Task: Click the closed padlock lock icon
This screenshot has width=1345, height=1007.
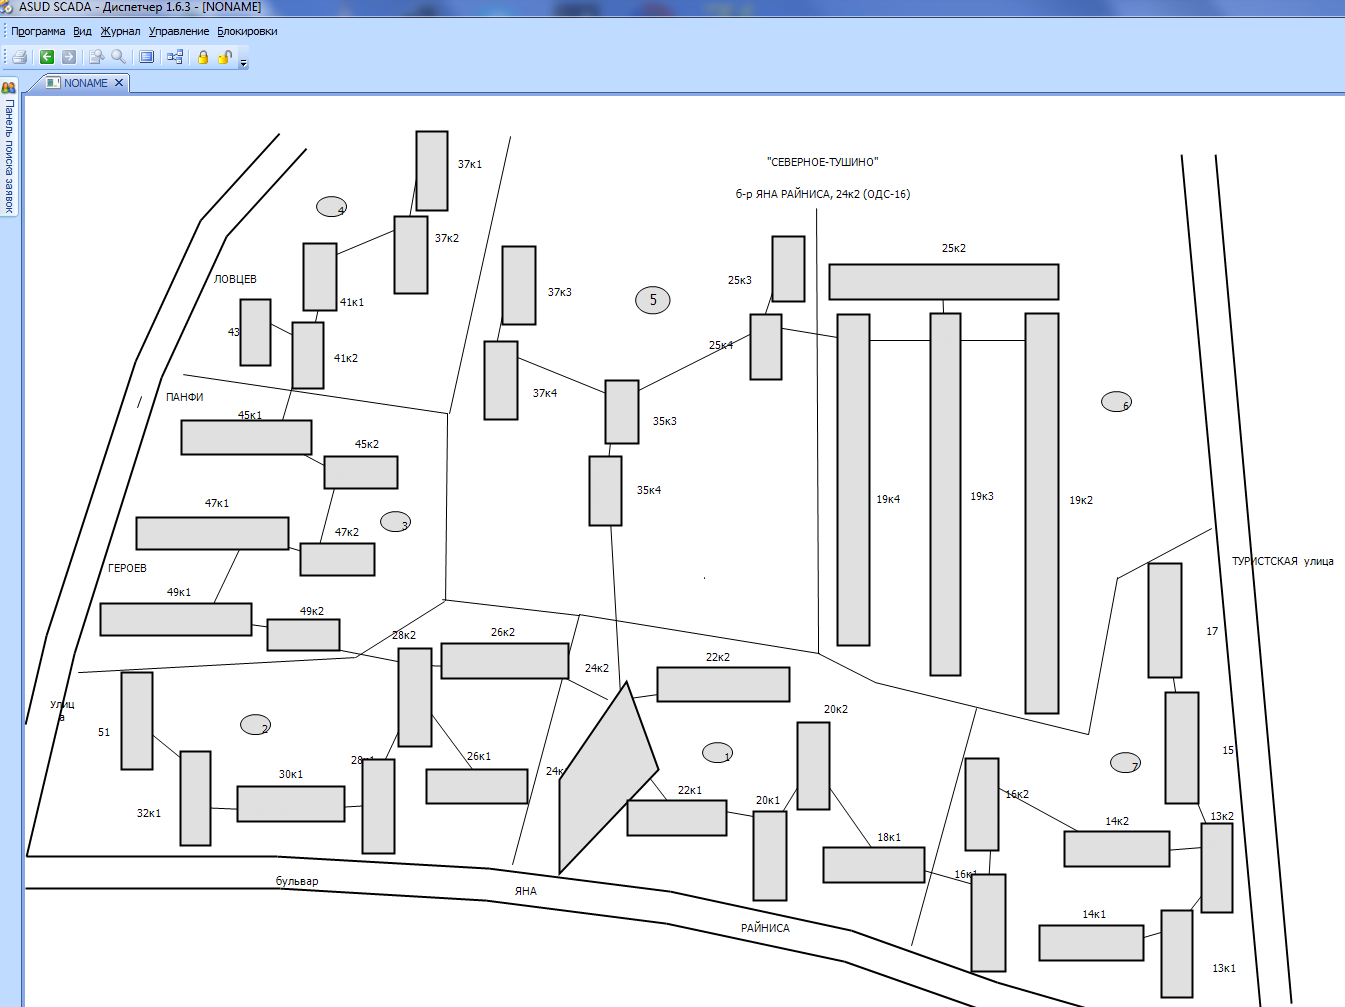Action: [203, 57]
